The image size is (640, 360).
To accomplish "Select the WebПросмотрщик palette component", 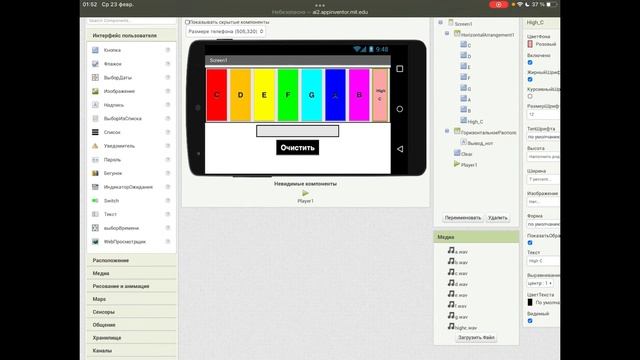I will coord(124,242).
